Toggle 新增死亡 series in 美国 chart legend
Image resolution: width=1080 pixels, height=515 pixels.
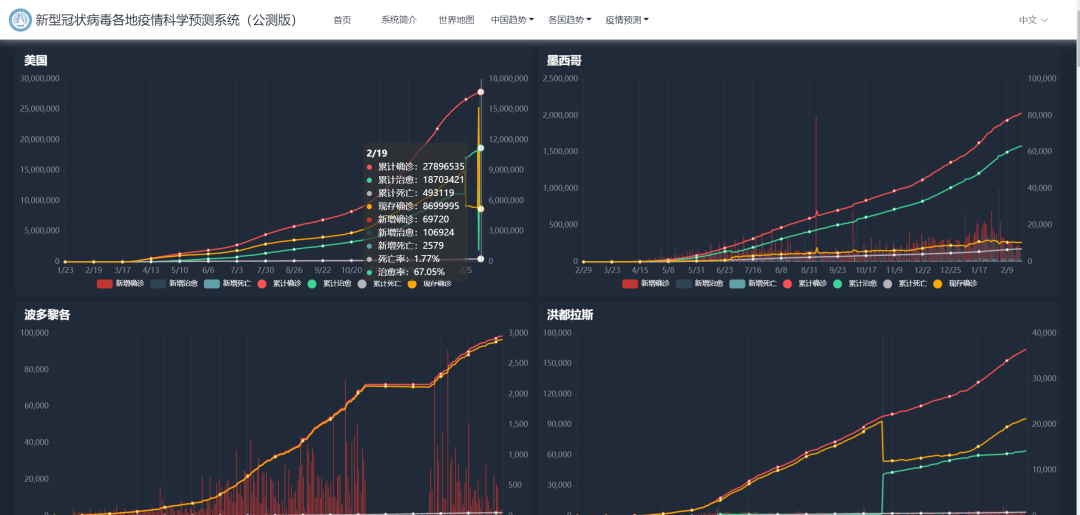[x=228, y=283]
